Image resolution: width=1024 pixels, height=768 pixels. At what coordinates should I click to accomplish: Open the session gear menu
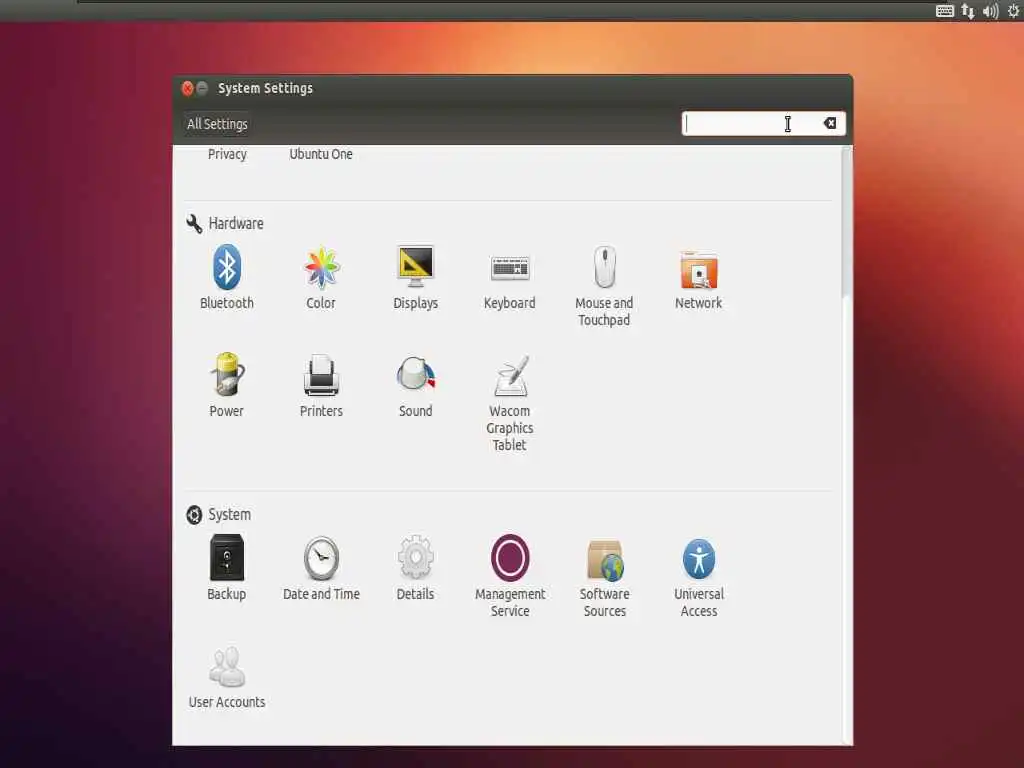tap(1014, 11)
